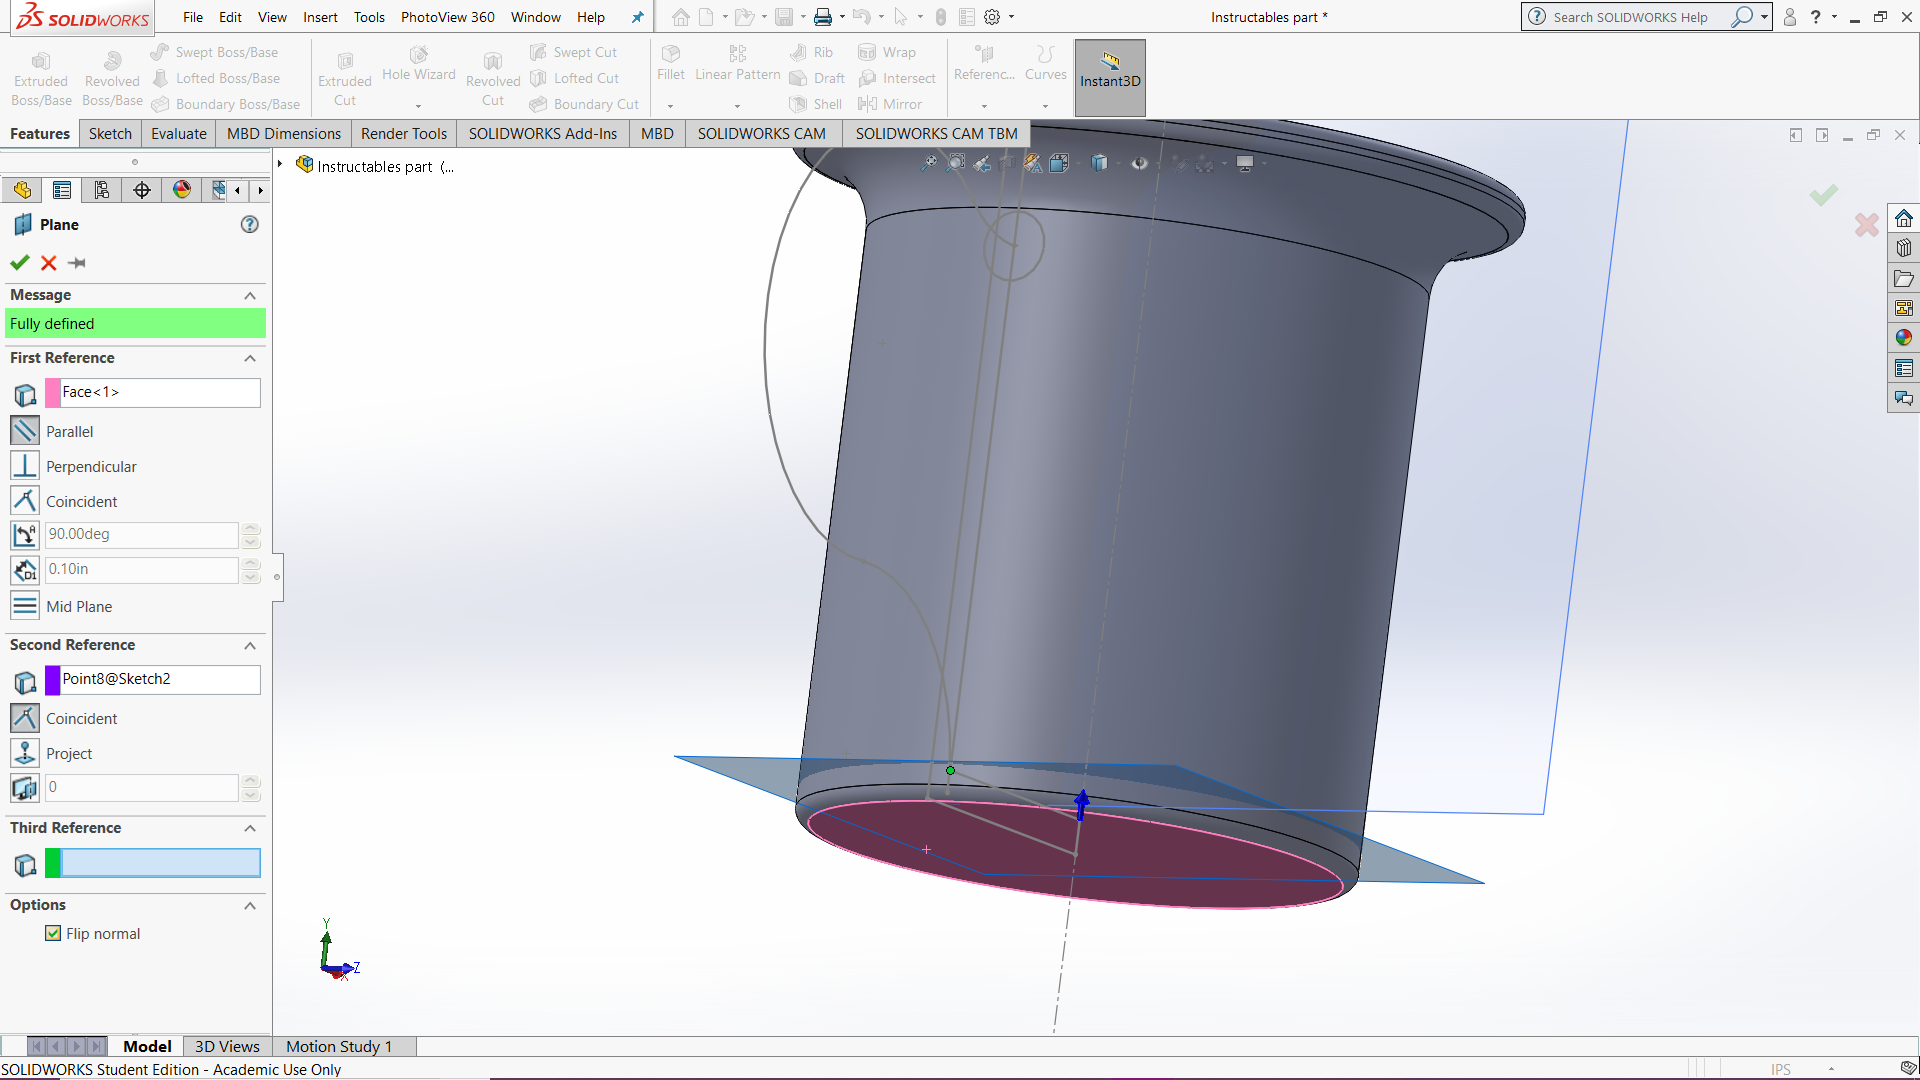Collapse the Options section
The width and height of the screenshot is (1920, 1080).
[250, 906]
